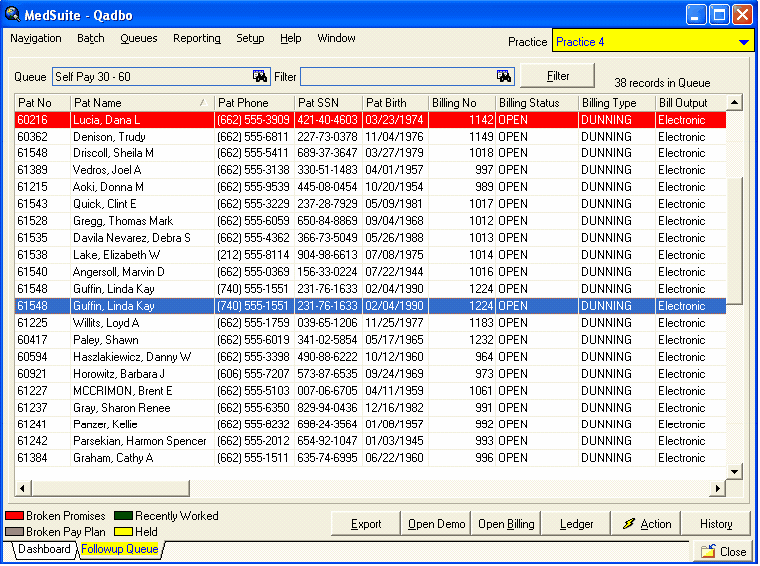Screen dimensions: 760x566
Task: Sort by Pat SSN column header
Action: [328, 103]
